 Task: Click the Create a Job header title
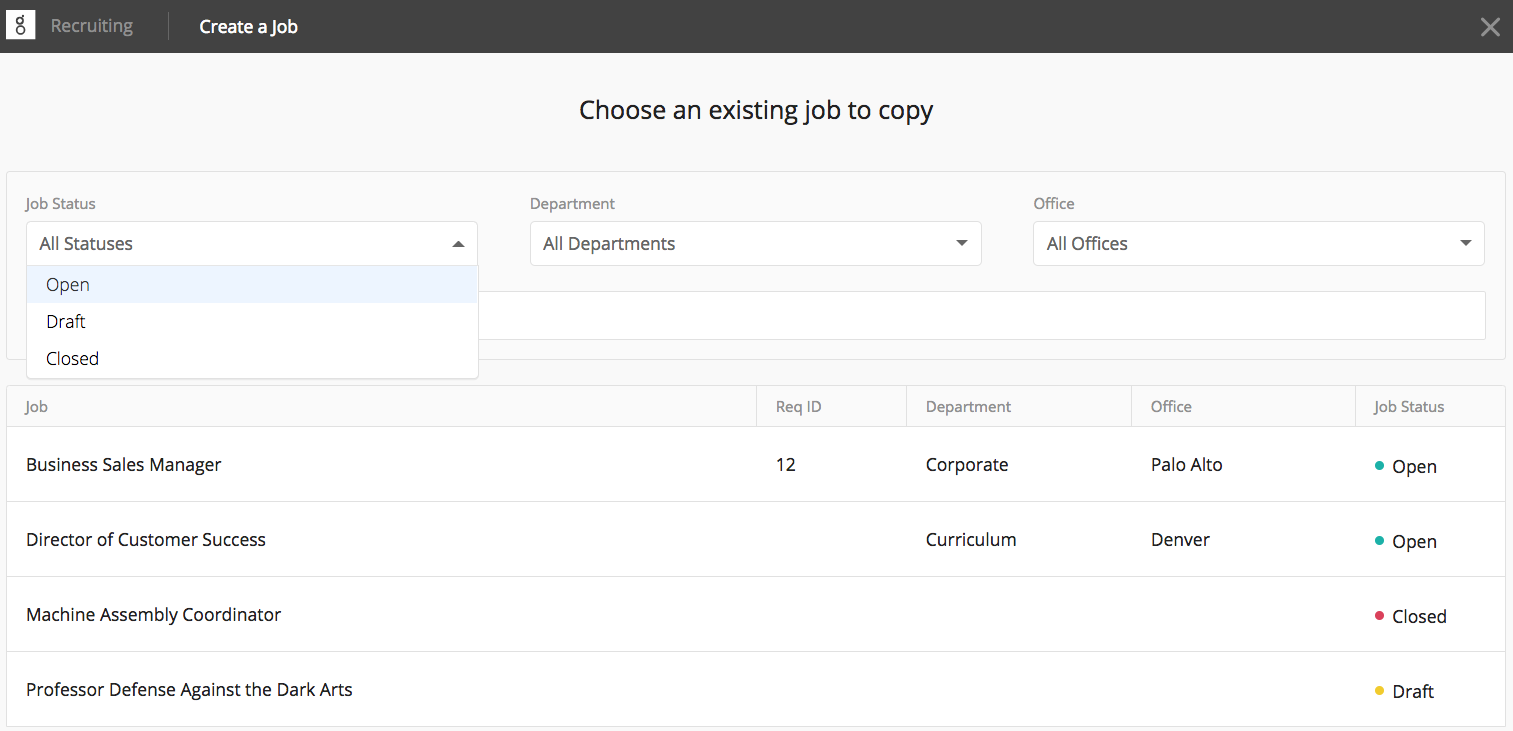click(x=248, y=27)
